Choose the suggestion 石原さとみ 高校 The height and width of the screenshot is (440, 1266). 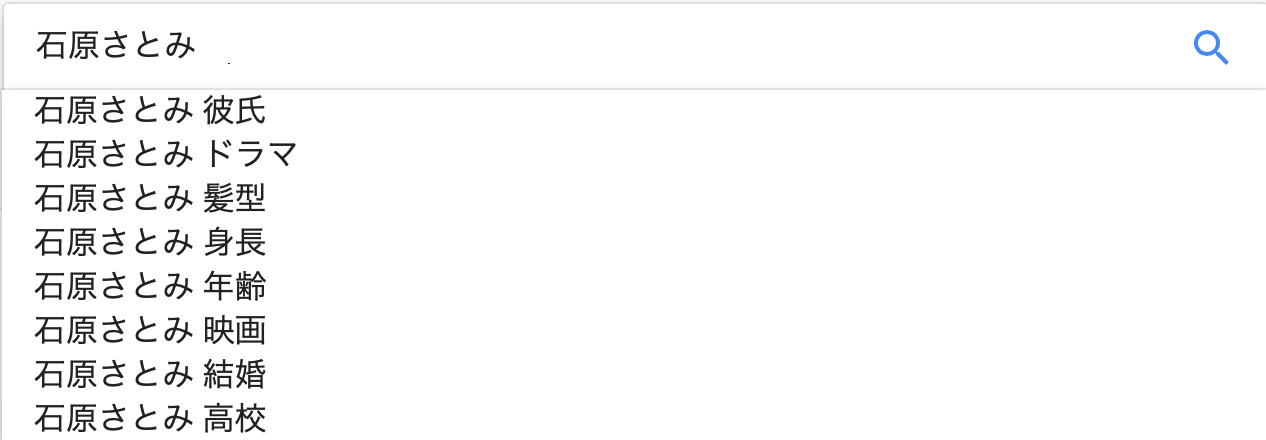633,418
